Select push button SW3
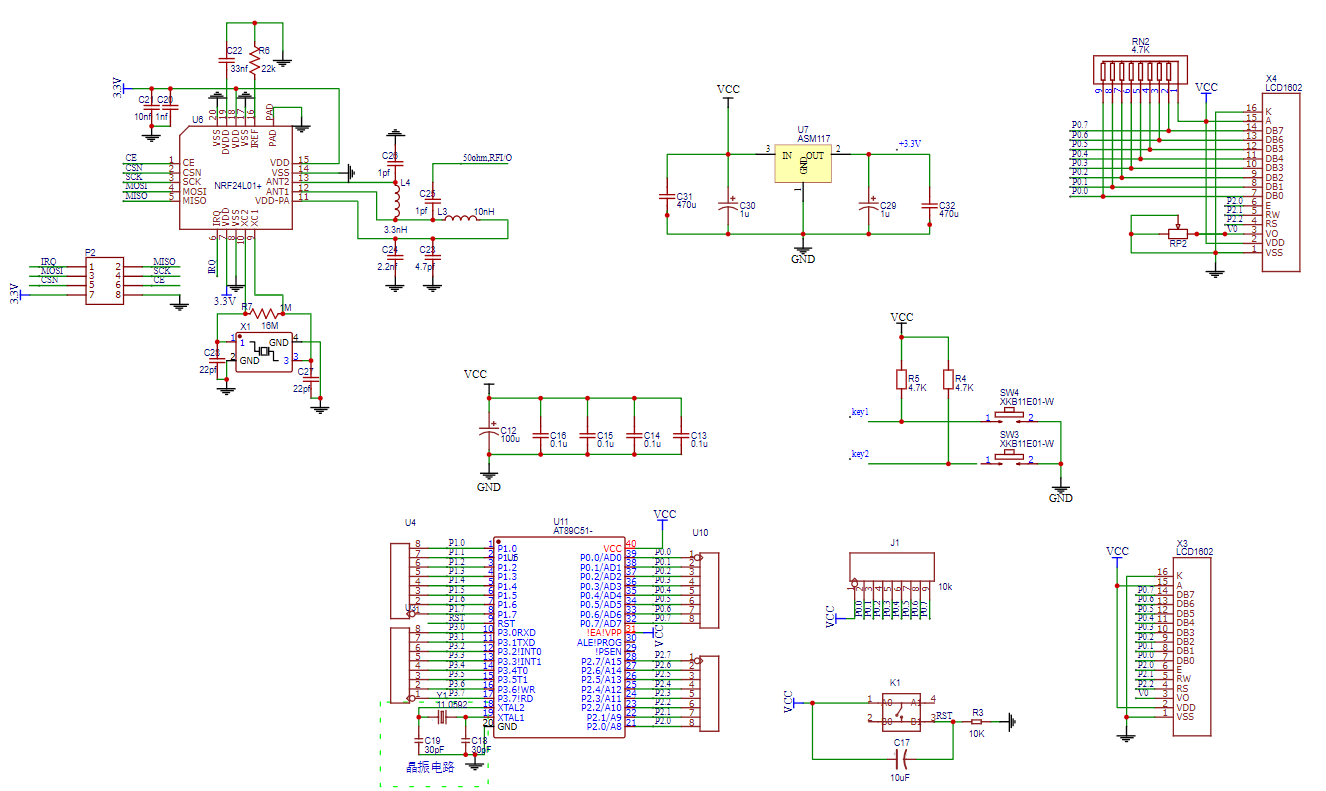Screen dimensions: 1326x791 point(1011,458)
